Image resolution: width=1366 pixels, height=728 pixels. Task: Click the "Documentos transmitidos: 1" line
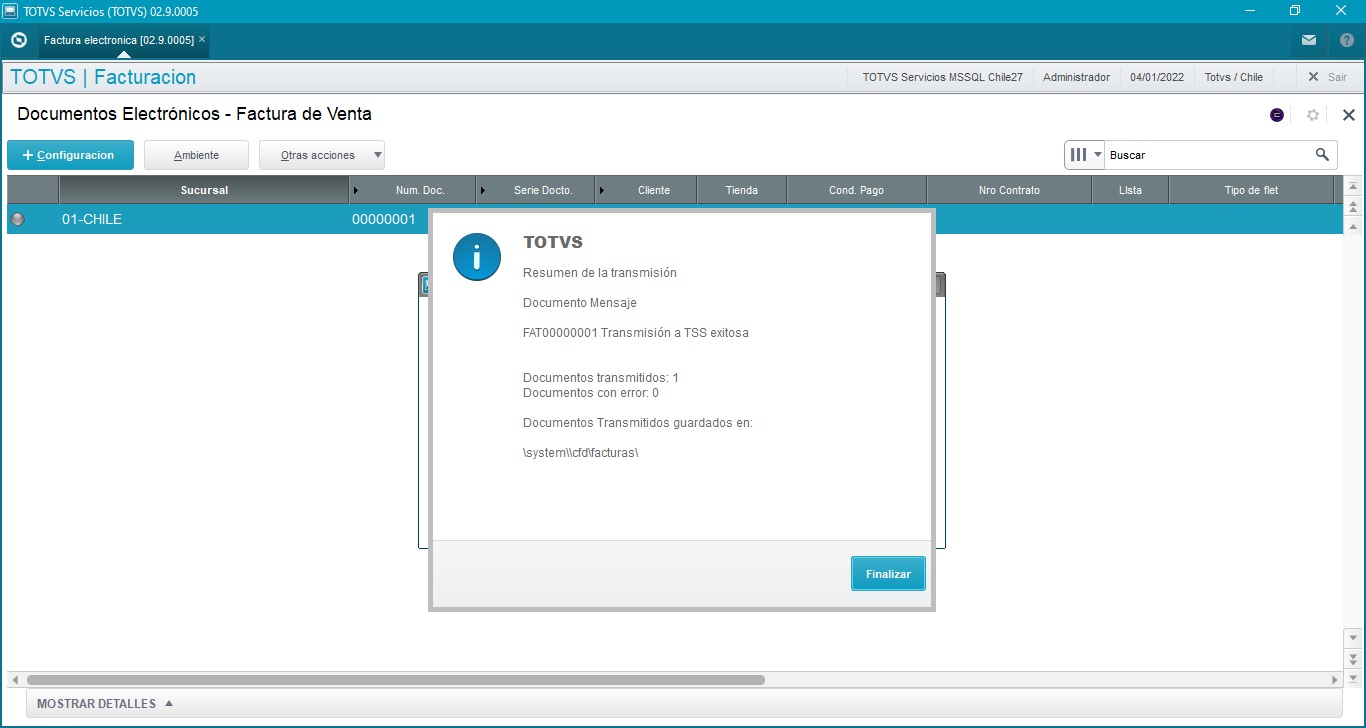tap(601, 378)
